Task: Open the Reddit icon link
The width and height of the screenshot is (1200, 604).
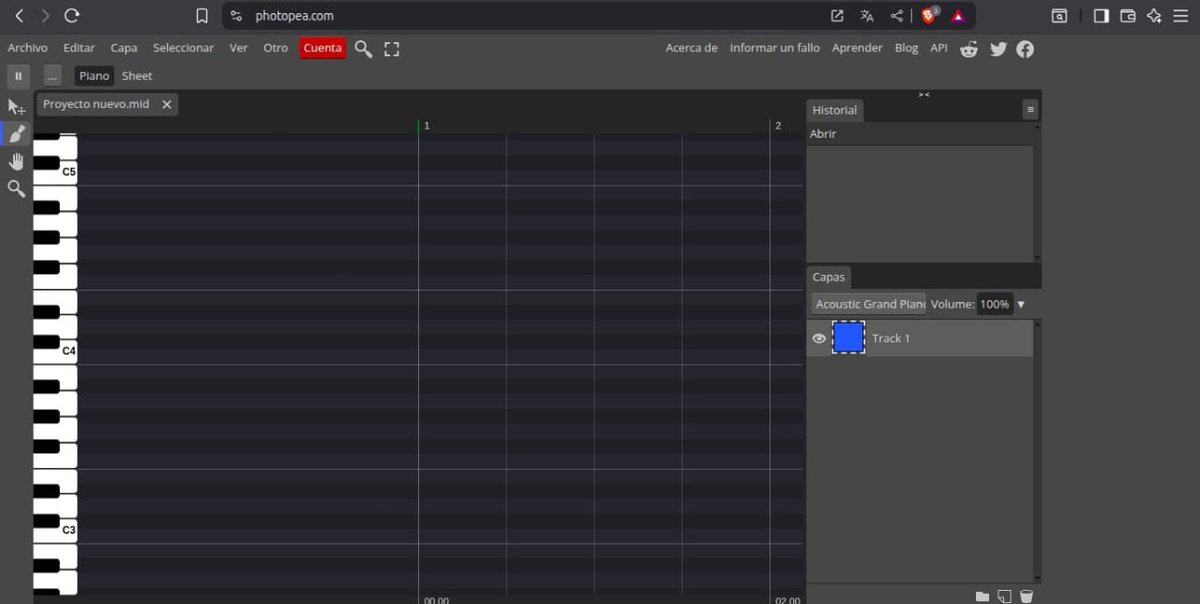Action: tap(969, 49)
